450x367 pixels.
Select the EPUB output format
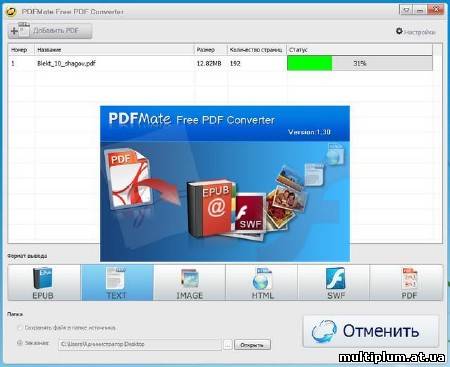[44, 283]
